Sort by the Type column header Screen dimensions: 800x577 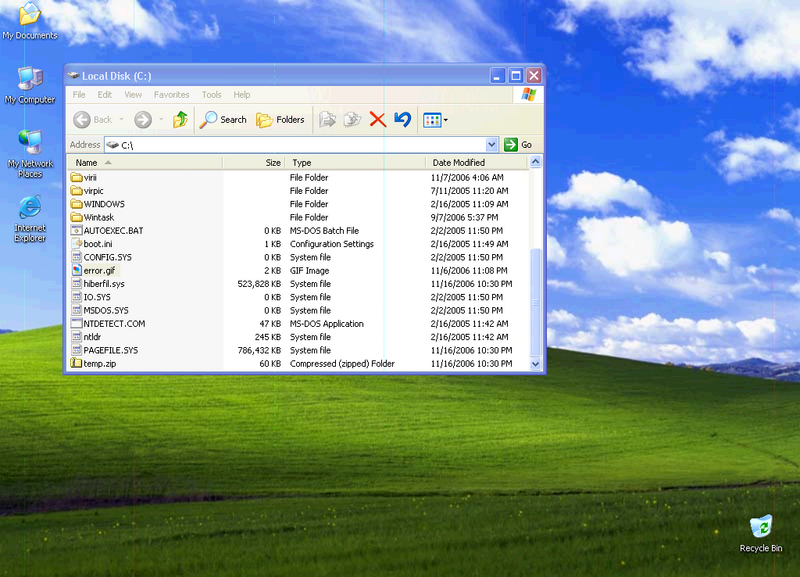355,163
